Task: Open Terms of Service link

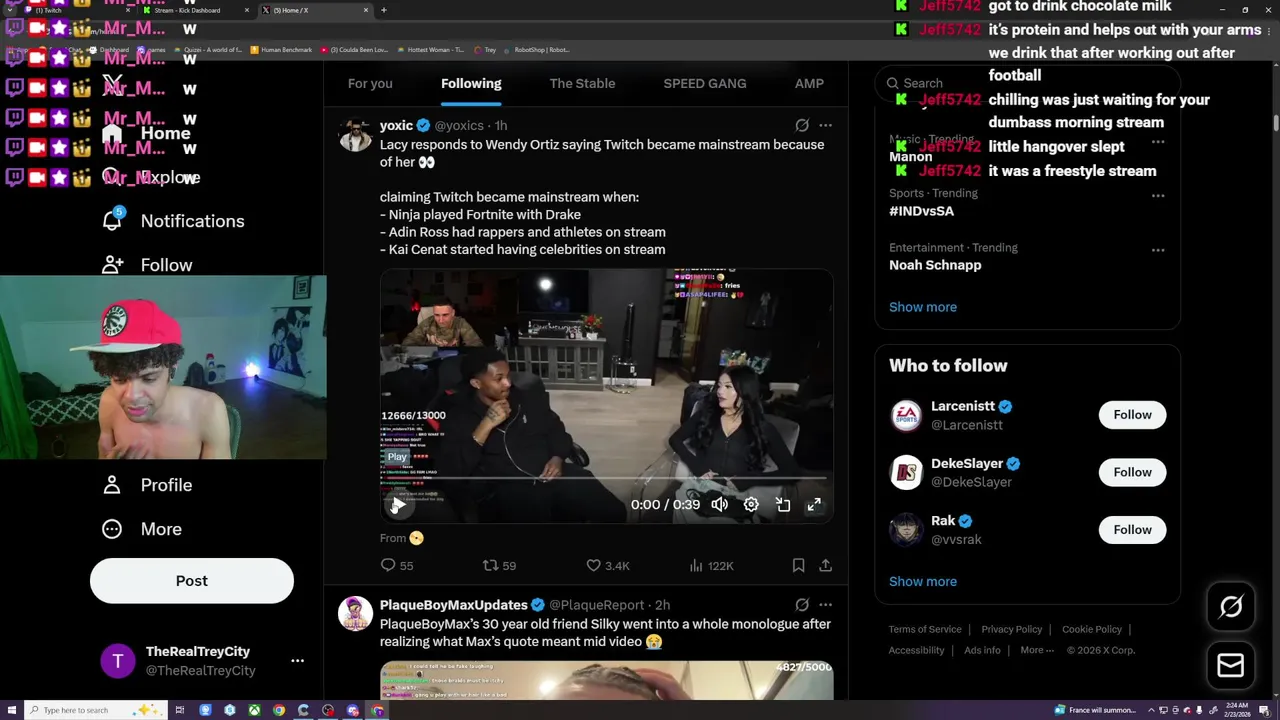Action: (925, 629)
